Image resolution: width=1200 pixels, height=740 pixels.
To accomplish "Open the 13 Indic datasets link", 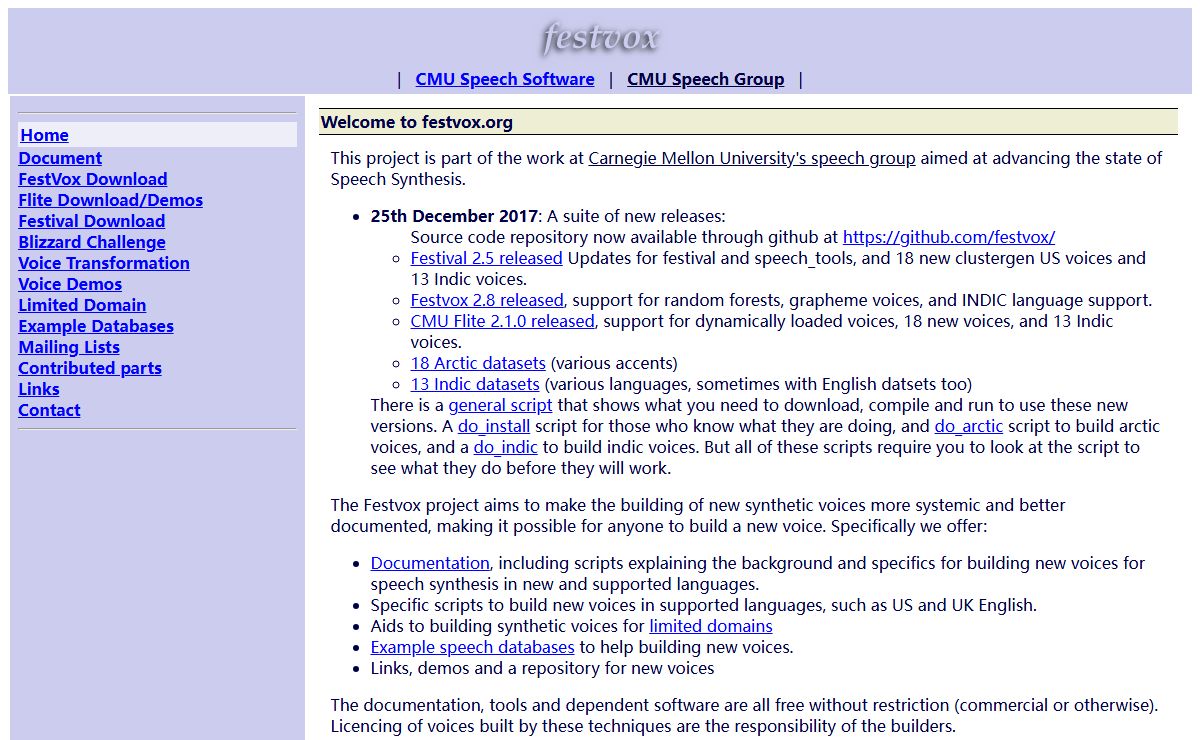I will pyautogui.click(x=475, y=384).
